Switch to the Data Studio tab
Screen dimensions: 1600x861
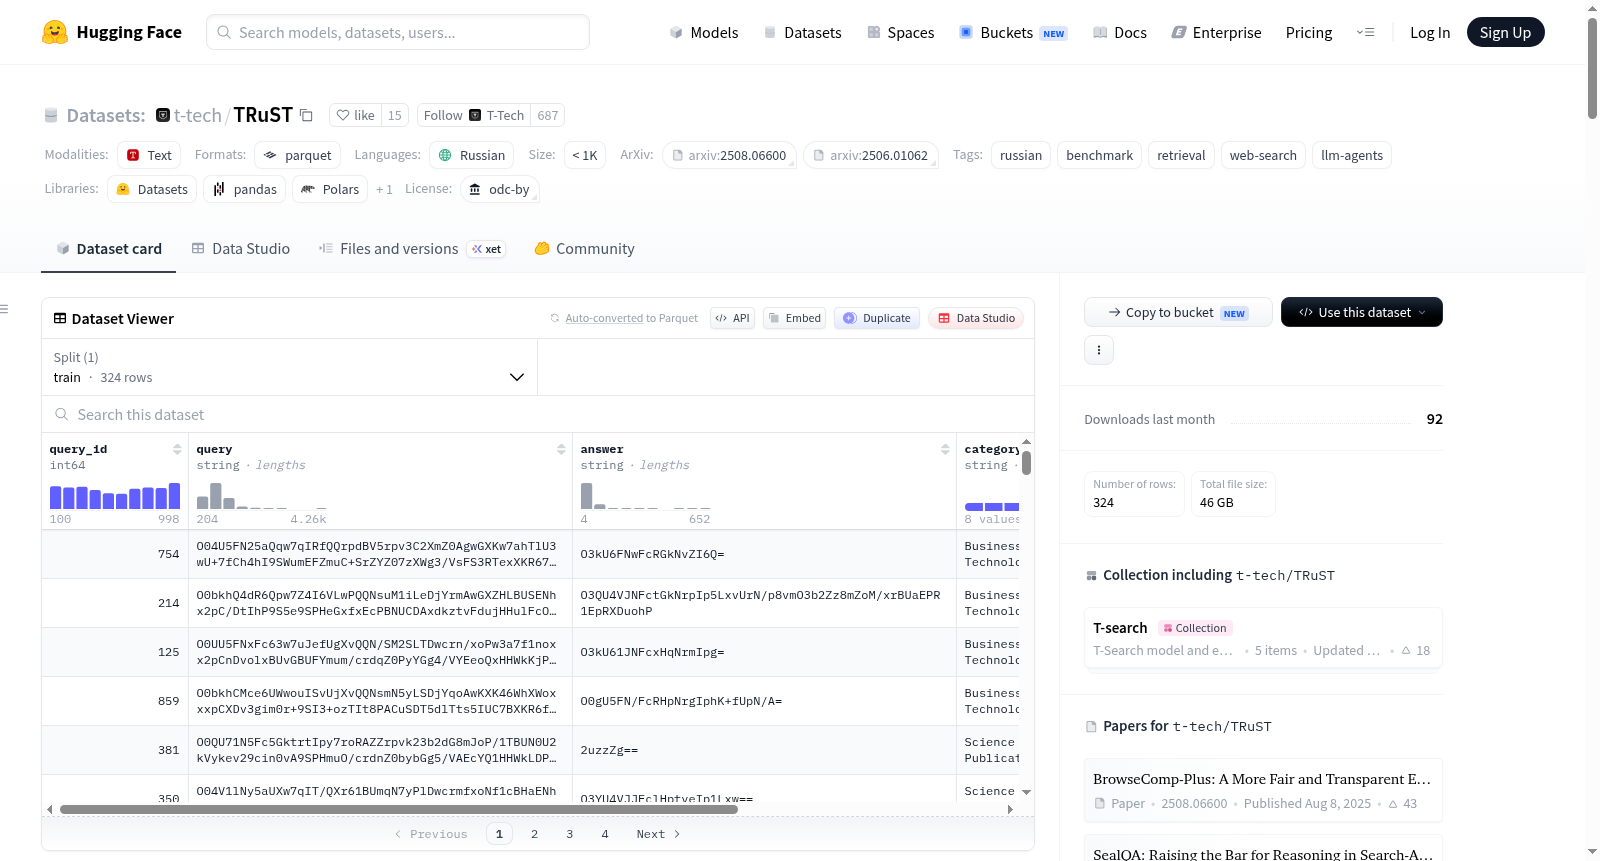[241, 249]
